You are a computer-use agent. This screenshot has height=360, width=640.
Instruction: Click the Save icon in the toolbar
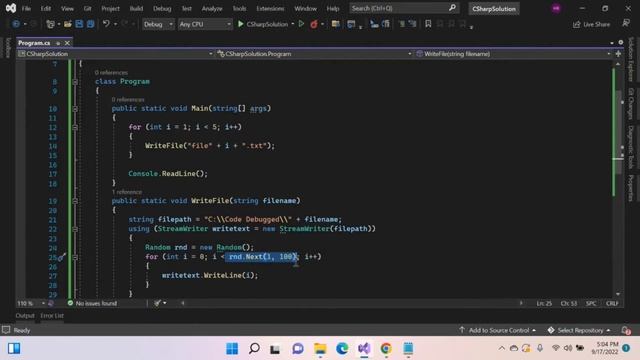[79, 24]
